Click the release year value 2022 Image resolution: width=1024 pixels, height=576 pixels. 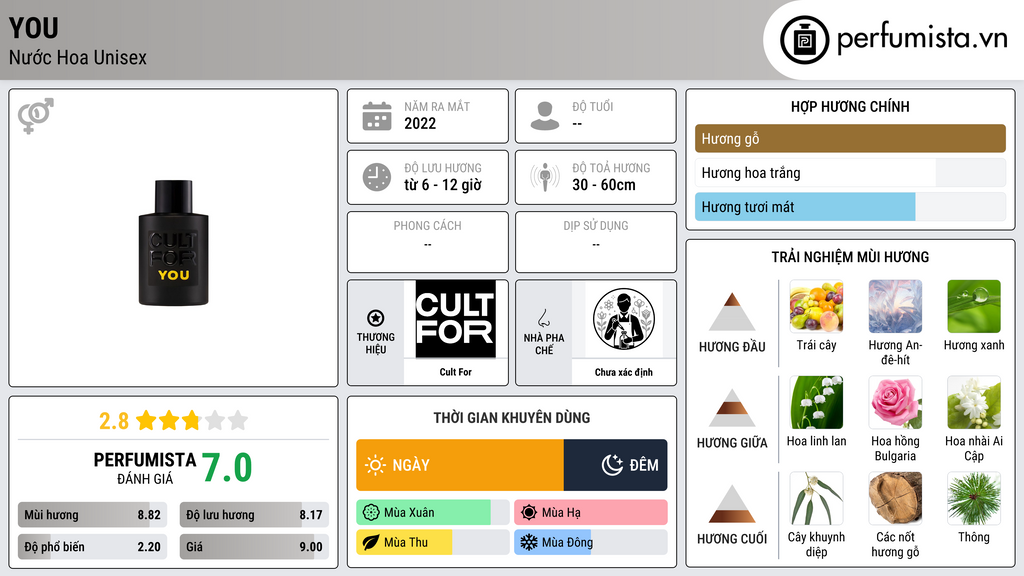(420, 123)
